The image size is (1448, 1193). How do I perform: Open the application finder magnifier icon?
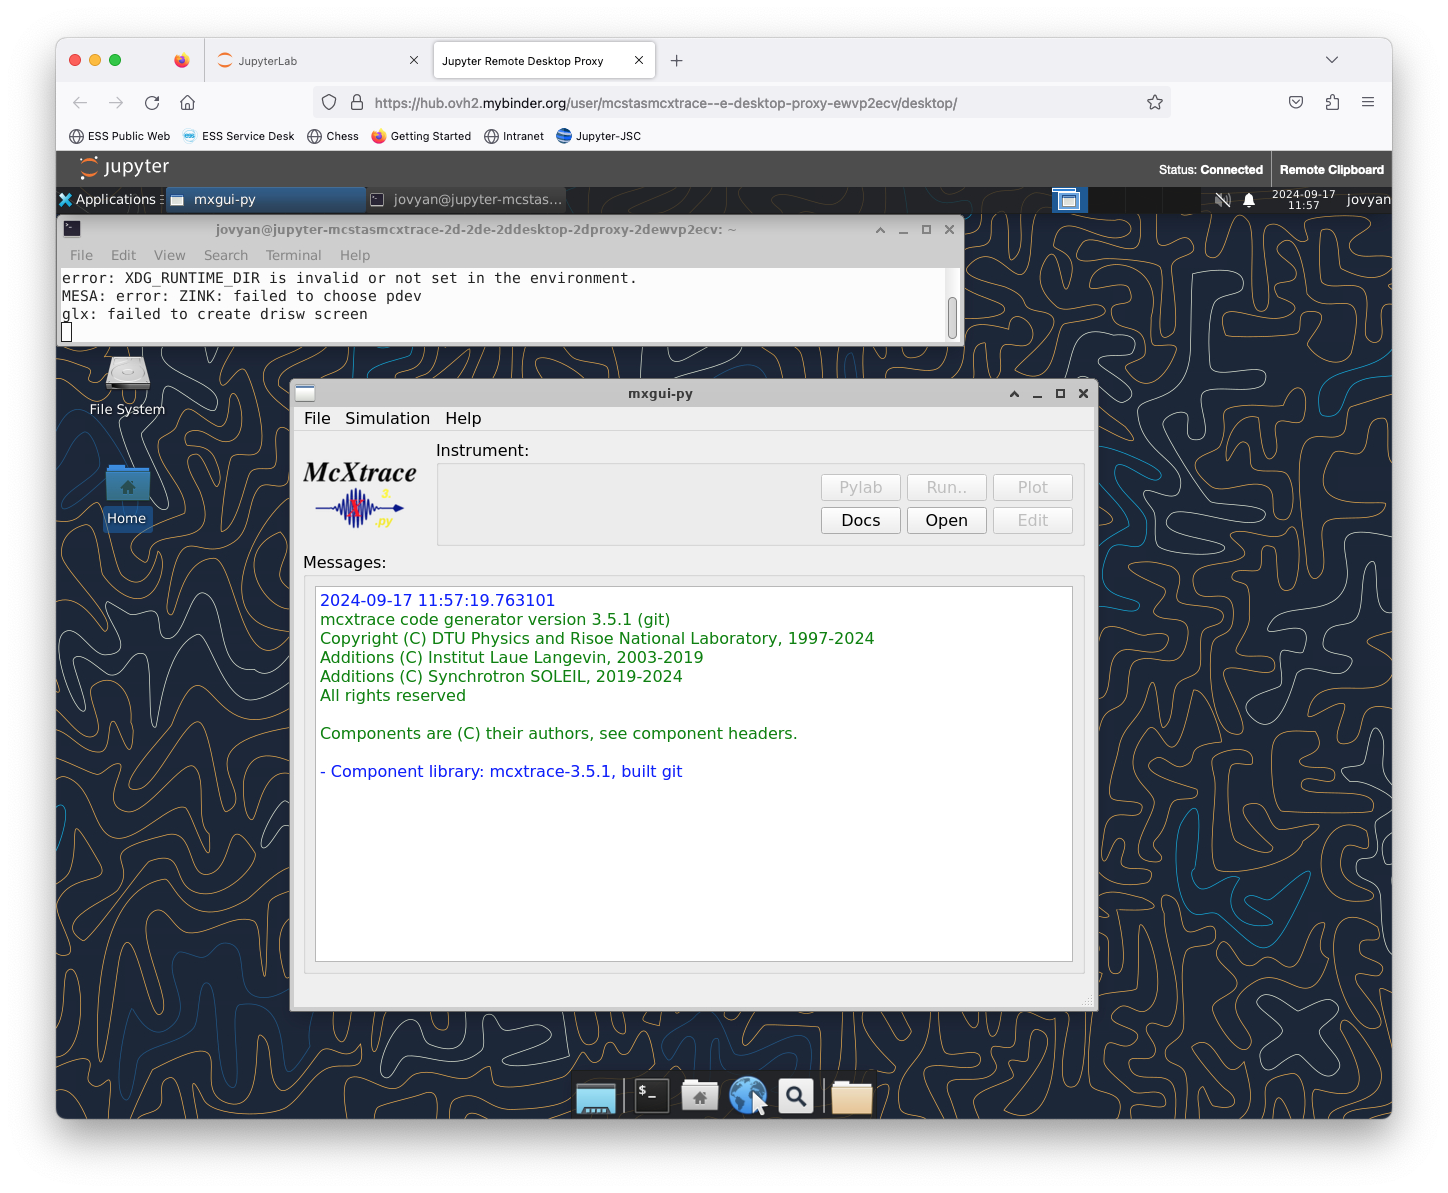[x=796, y=1097]
